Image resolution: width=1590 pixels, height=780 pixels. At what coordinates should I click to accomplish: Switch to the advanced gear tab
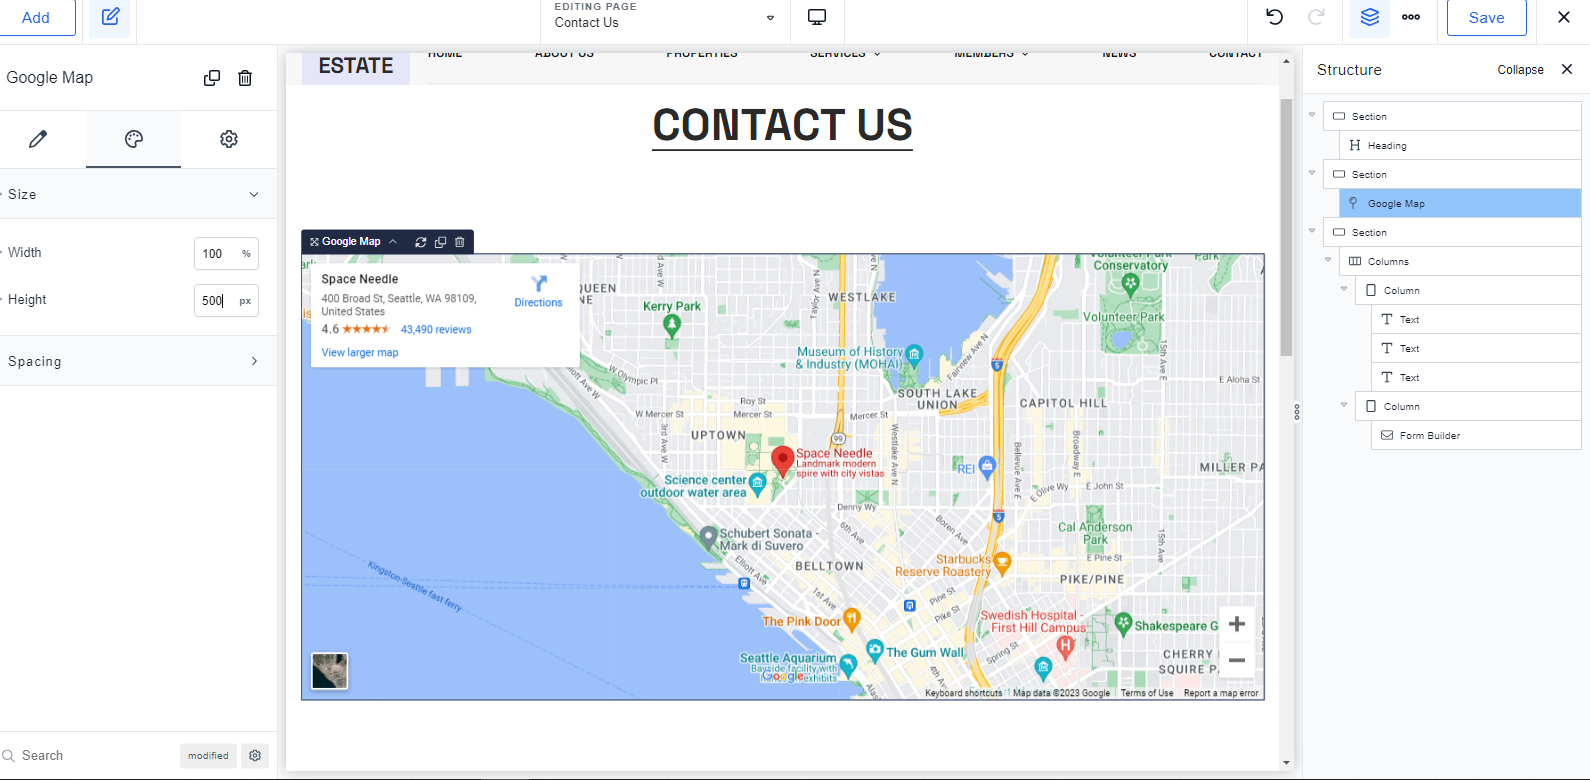coord(229,139)
